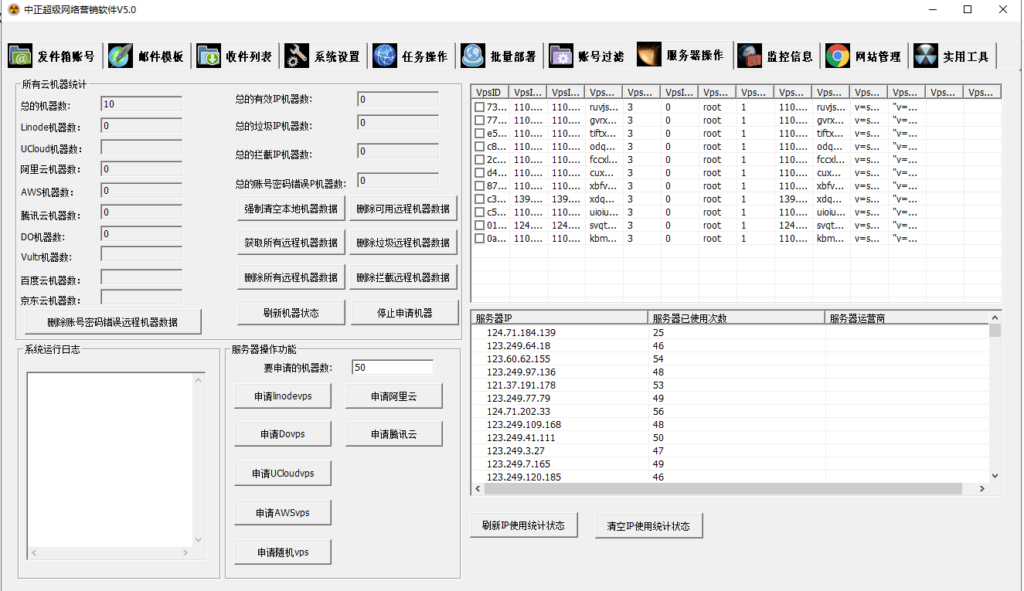The height and width of the screenshot is (591, 1024).
Task: Open the 发件箱账号 toolbar icon
Action: pos(20,56)
